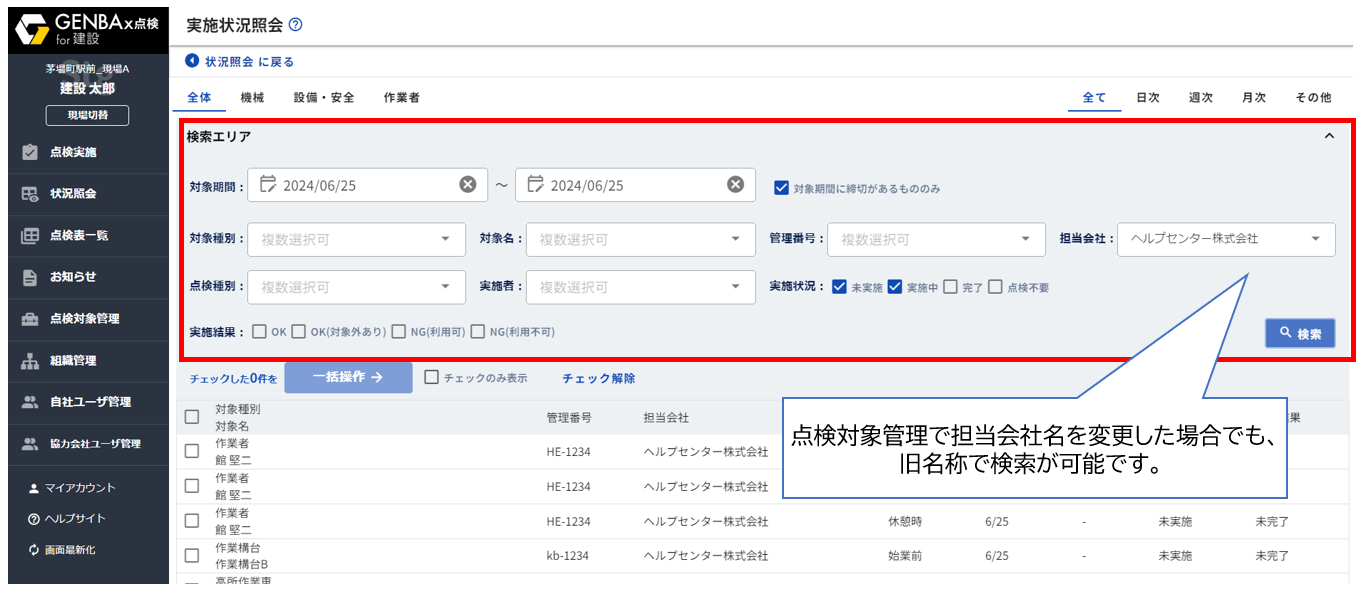This screenshot has height=589, width=1369.
Task: Open ヘルプサイト from the sidebar
Action: point(74,518)
